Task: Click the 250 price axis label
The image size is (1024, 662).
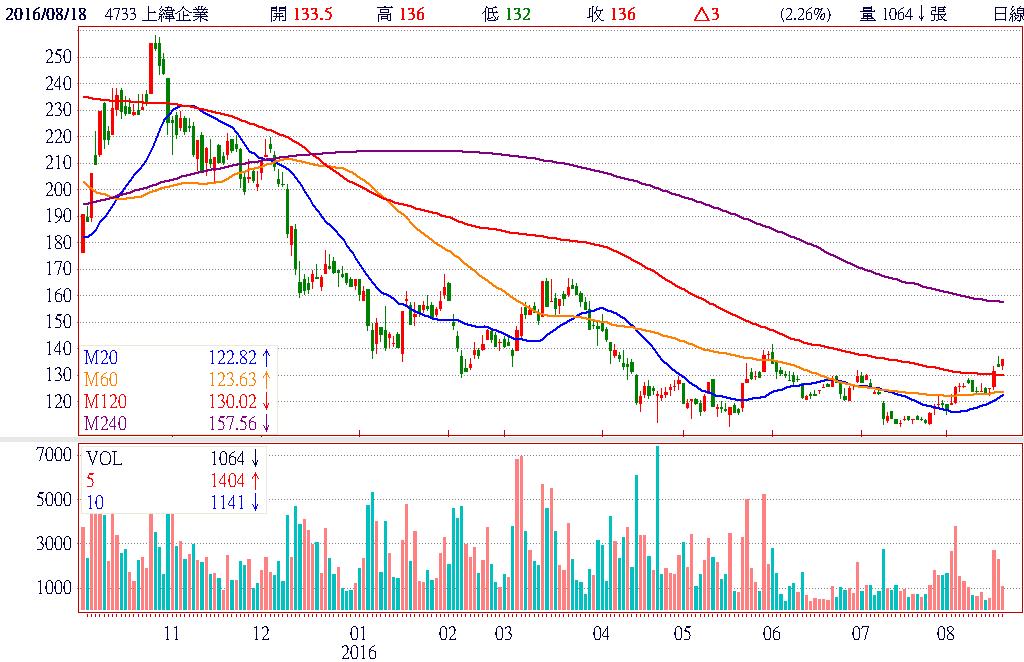Action: (x=58, y=57)
